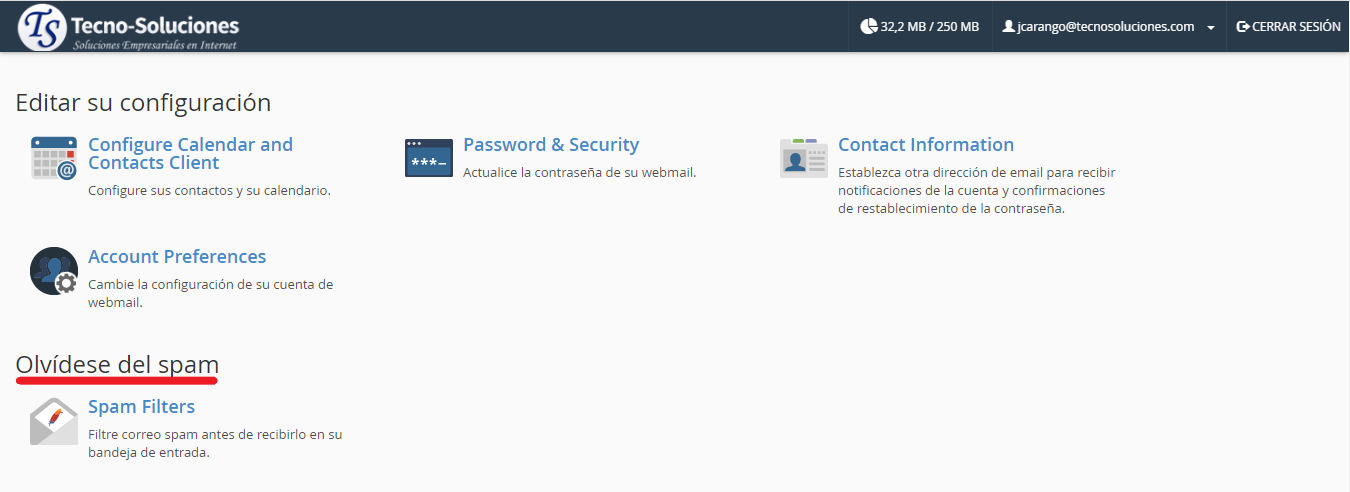Click the 32,2 MB / 250 MB usage text
Screen dimensions: 1350x492
point(930,27)
